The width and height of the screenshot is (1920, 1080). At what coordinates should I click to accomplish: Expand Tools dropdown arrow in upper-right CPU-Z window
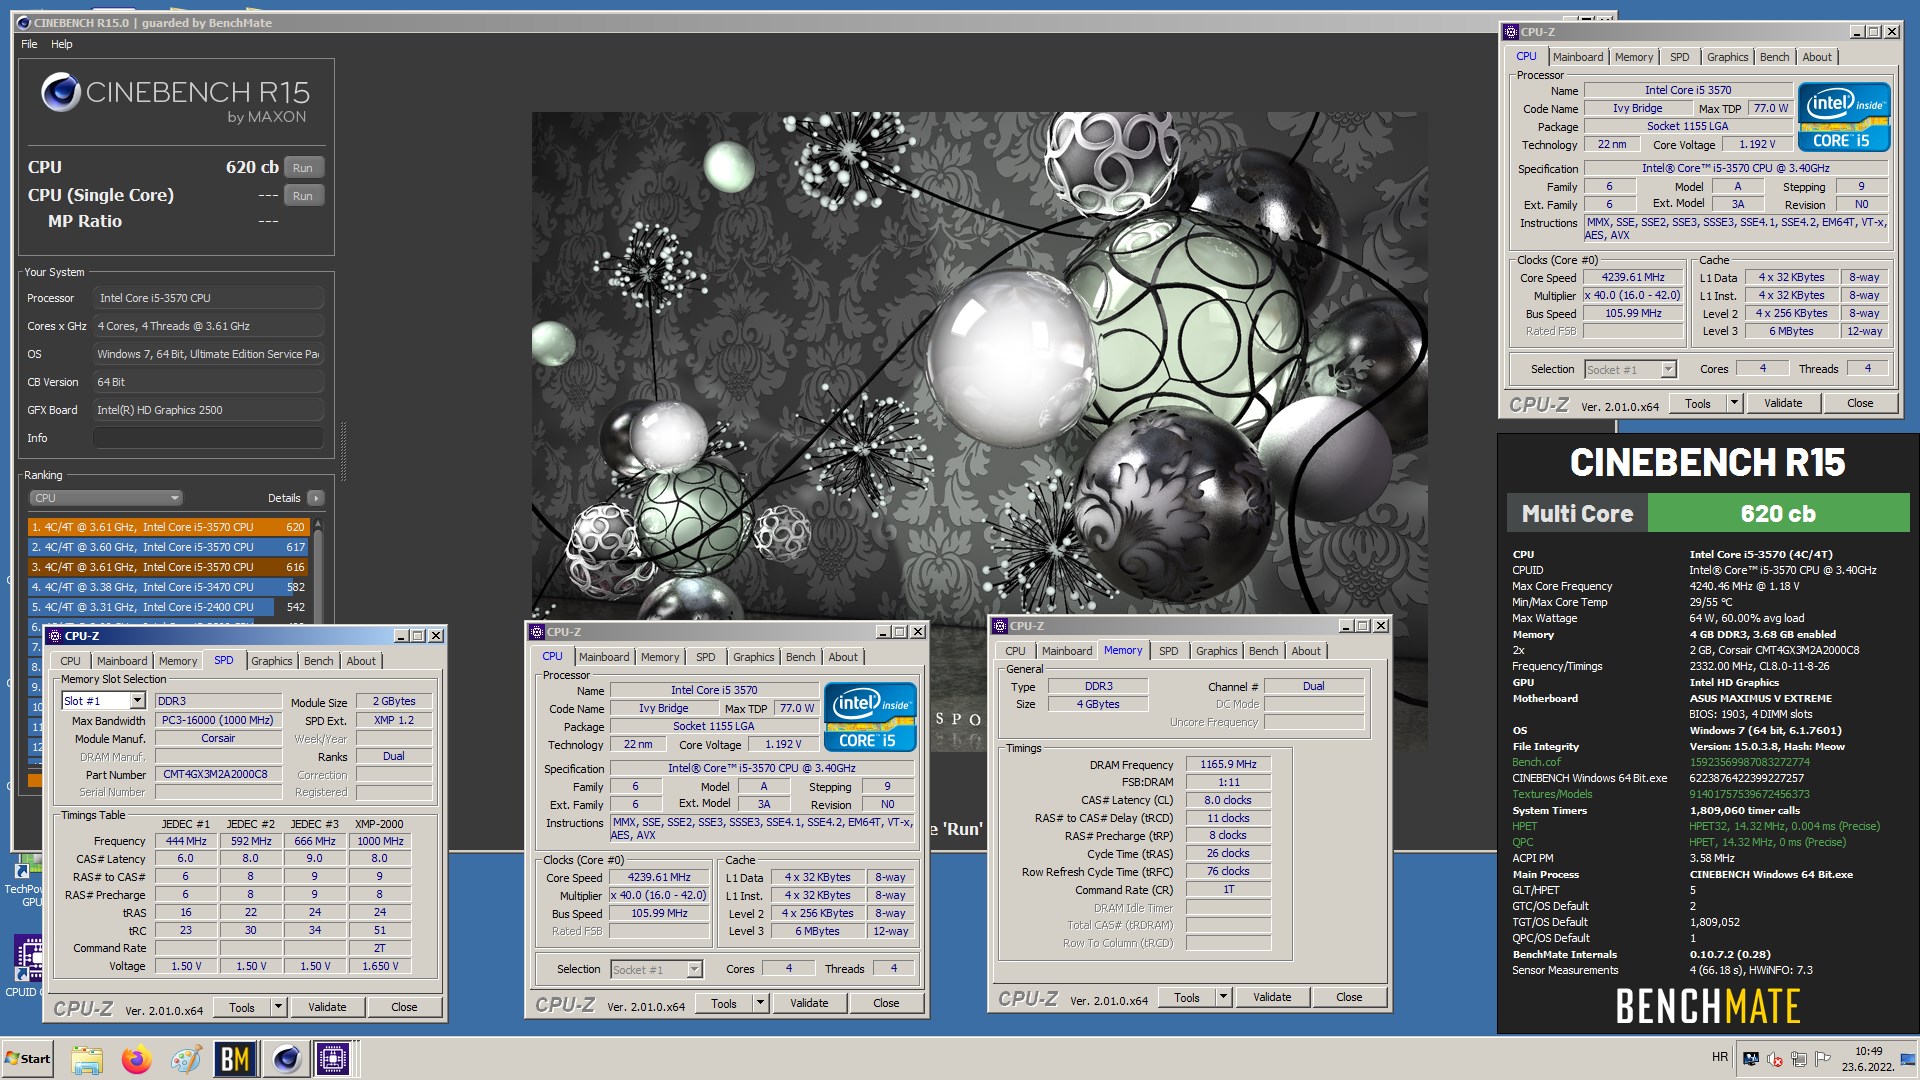[x=1734, y=403]
